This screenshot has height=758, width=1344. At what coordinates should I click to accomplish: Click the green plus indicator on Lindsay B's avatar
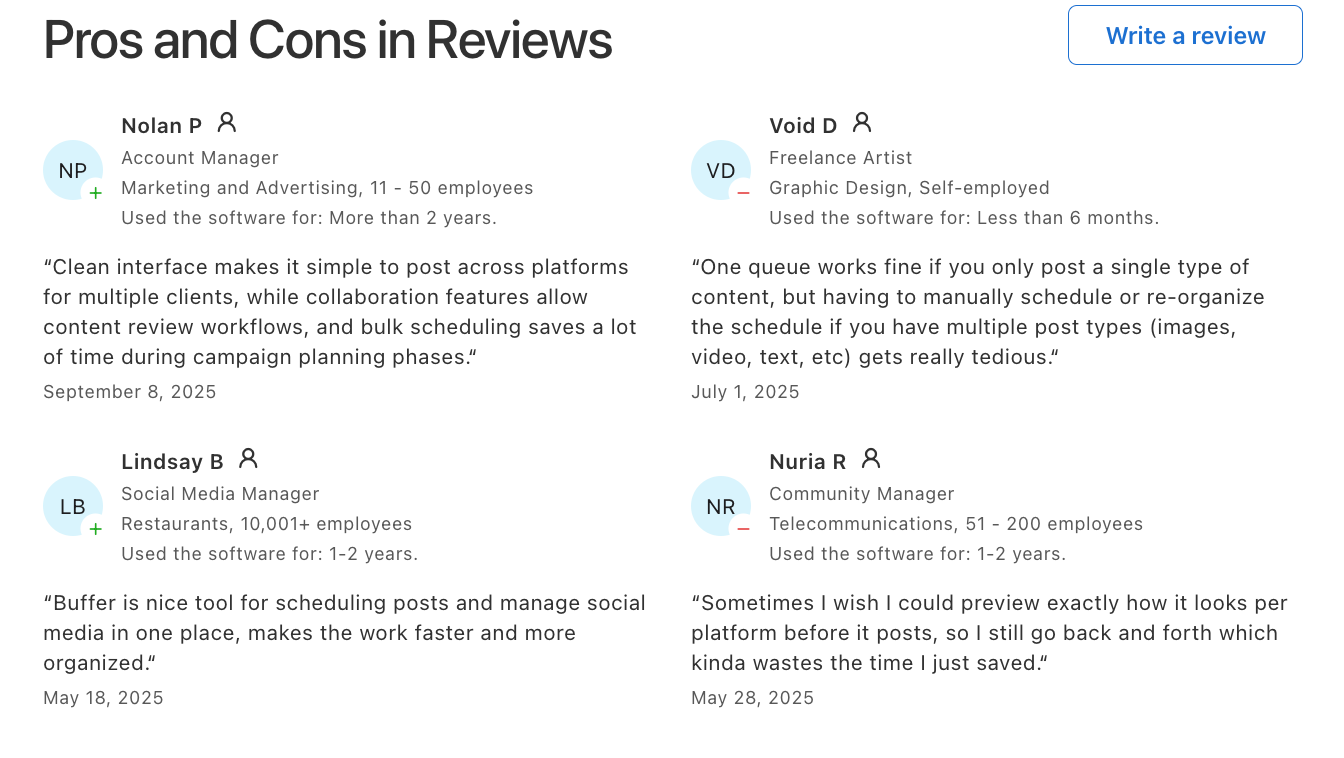pos(96,529)
